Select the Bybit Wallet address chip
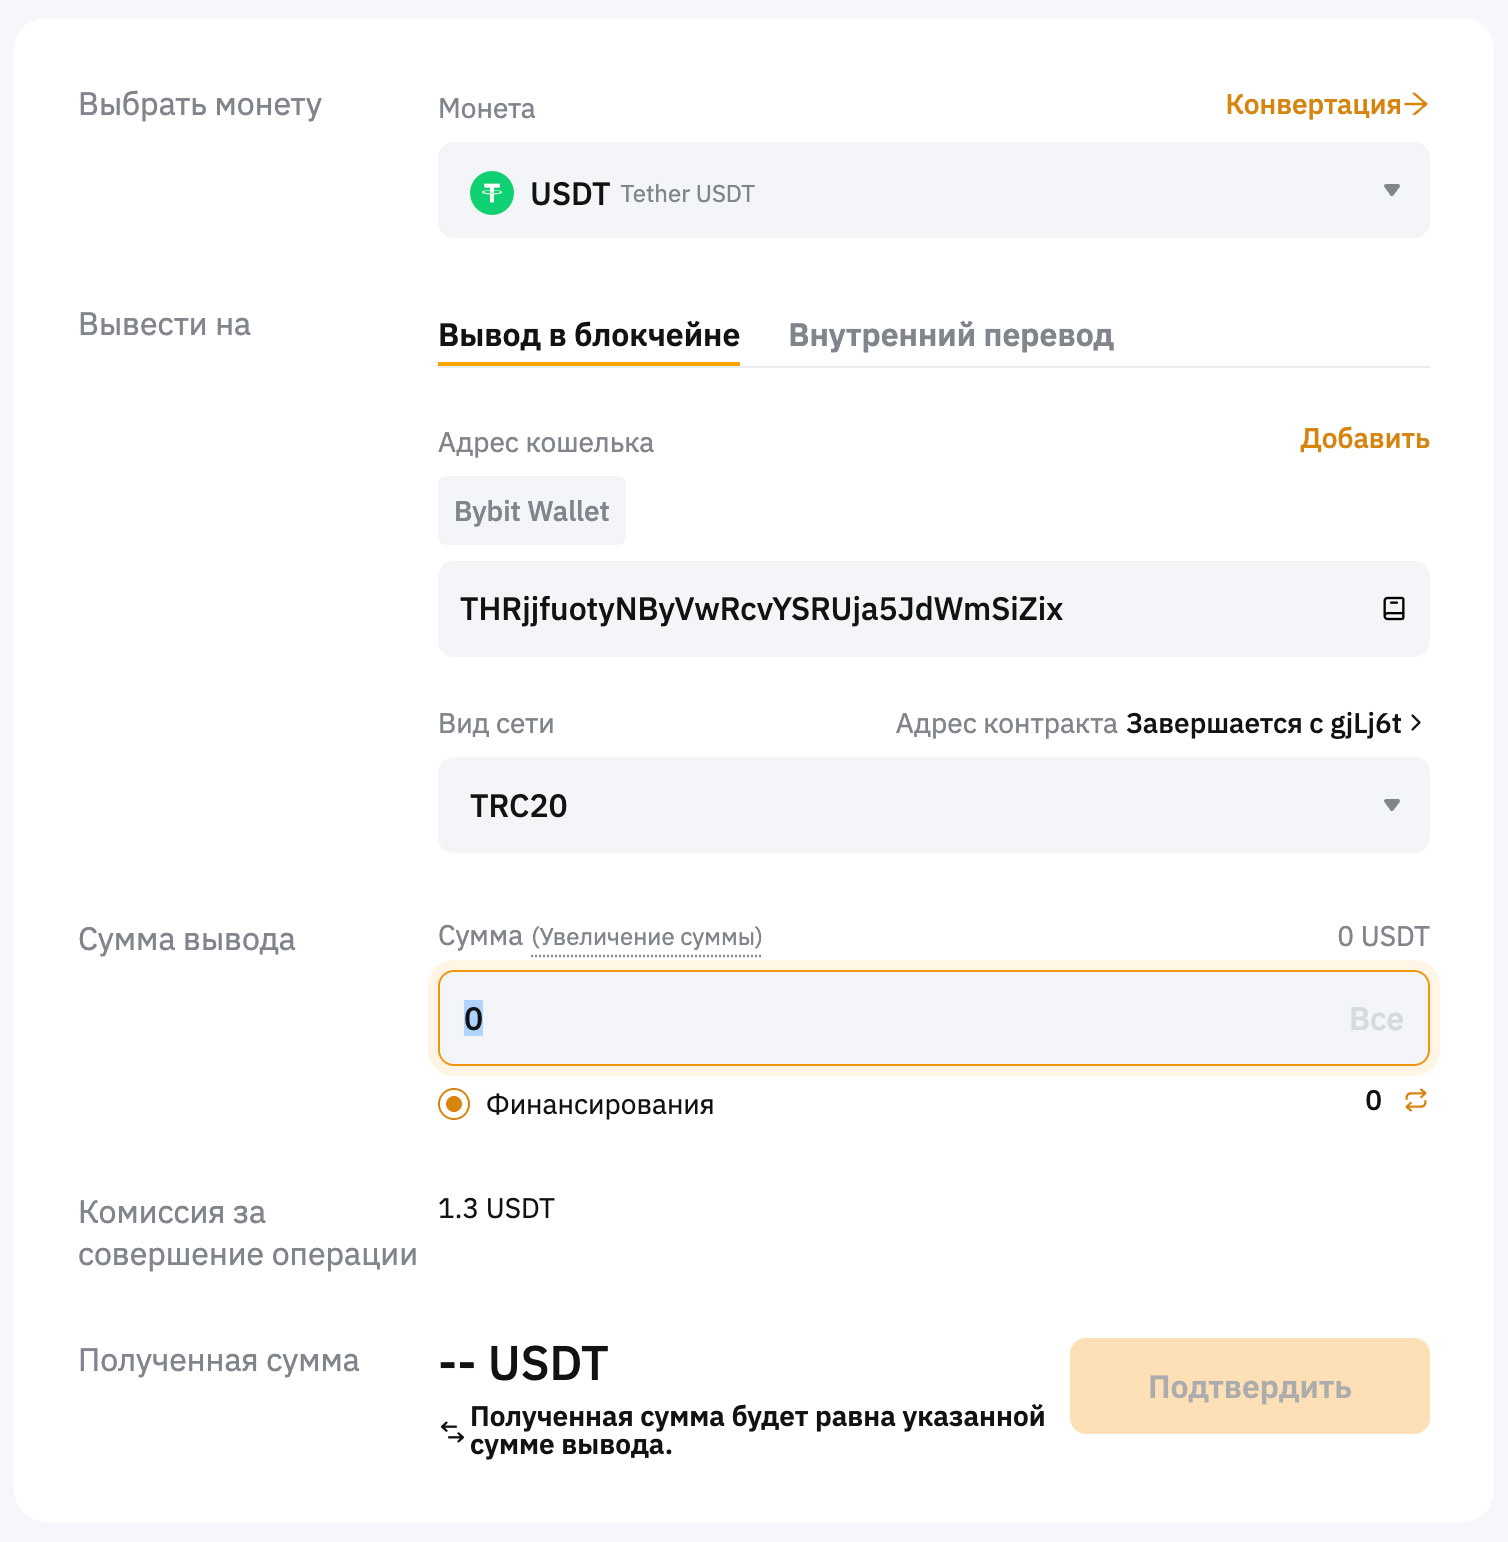This screenshot has height=1542, width=1508. [532, 511]
